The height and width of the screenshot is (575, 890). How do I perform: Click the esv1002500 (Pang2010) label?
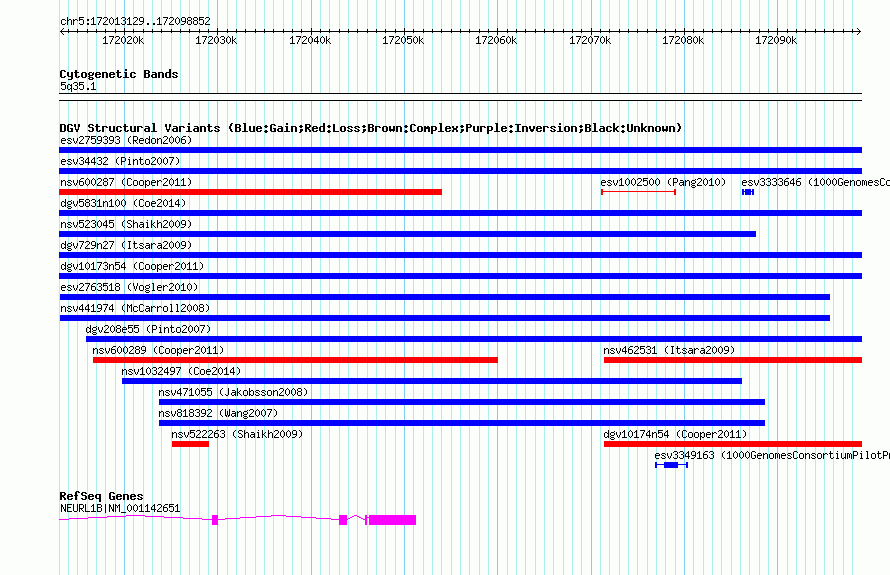pyautogui.click(x=663, y=182)
